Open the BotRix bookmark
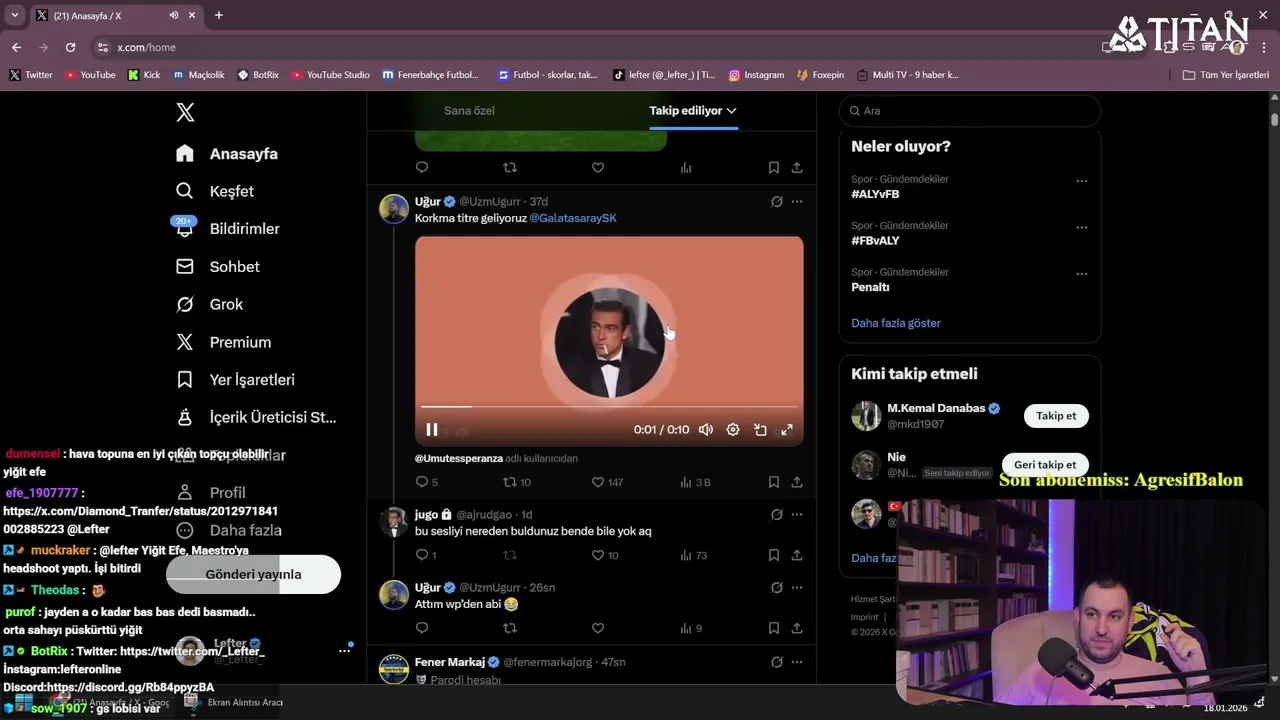1280x720 pixels. (258, 75)
